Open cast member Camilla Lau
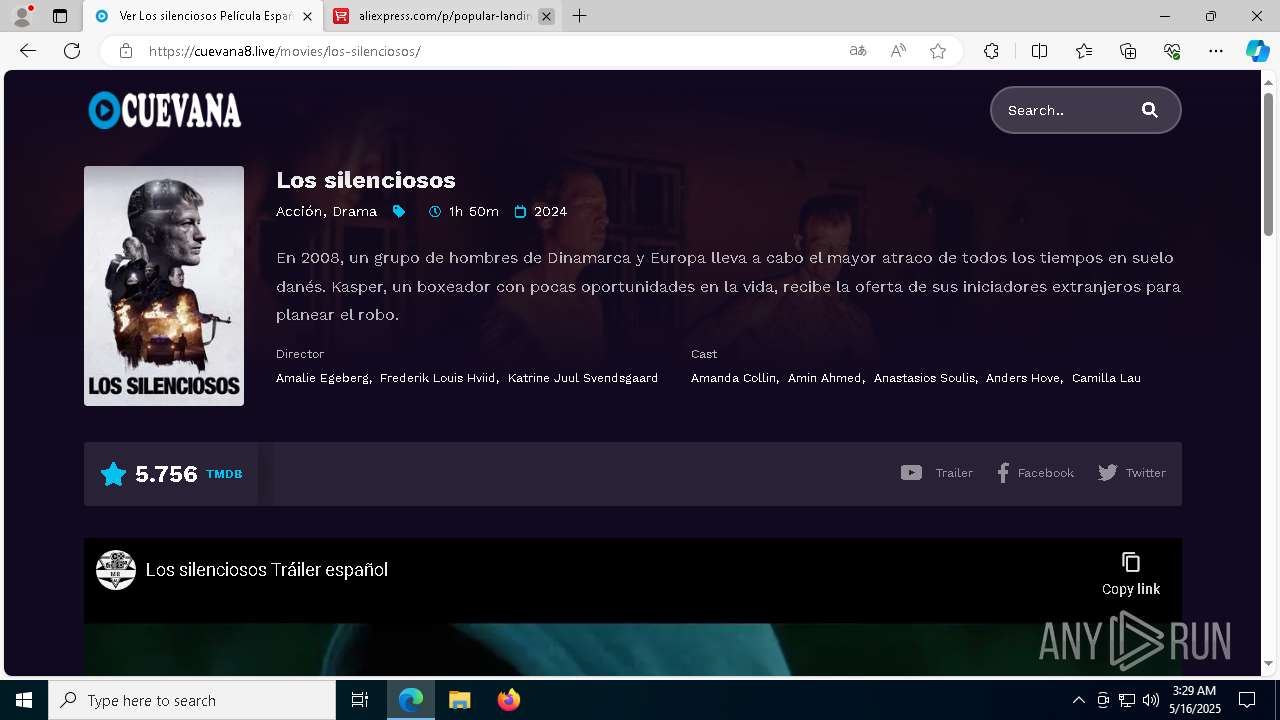1280x720 pixels. 1106,378
